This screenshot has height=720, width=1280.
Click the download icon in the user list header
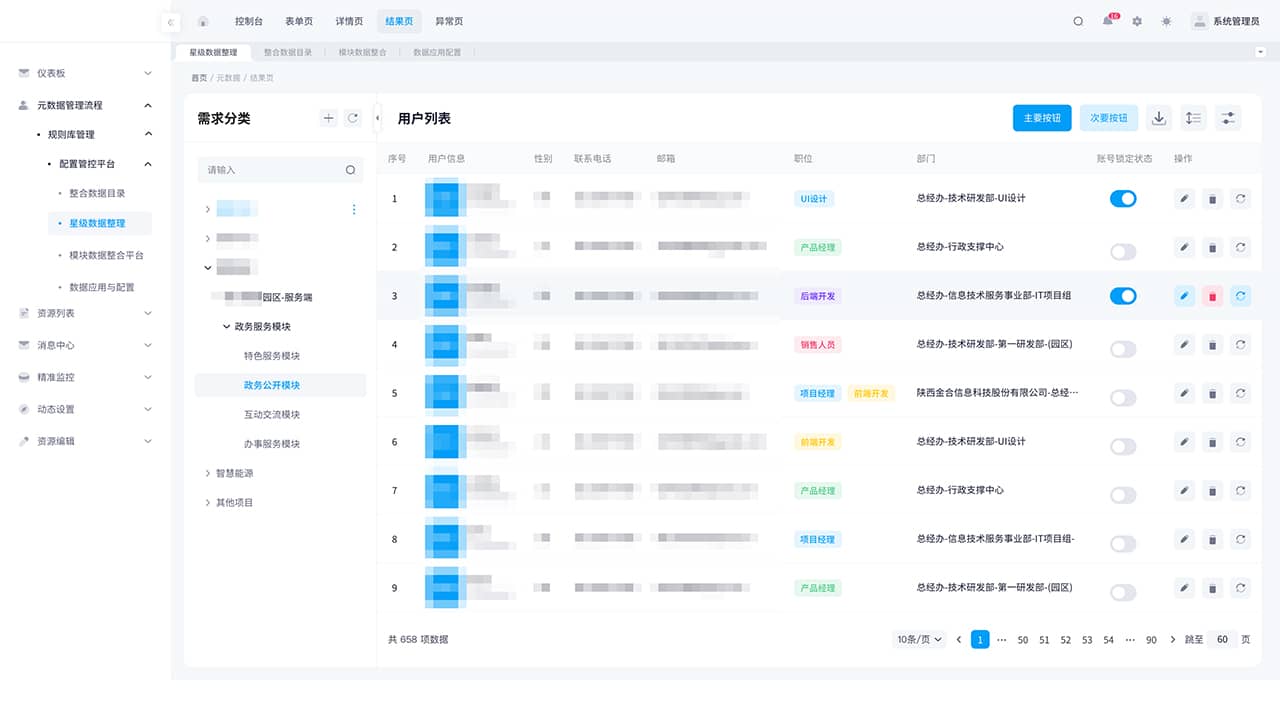[1159, 118]
